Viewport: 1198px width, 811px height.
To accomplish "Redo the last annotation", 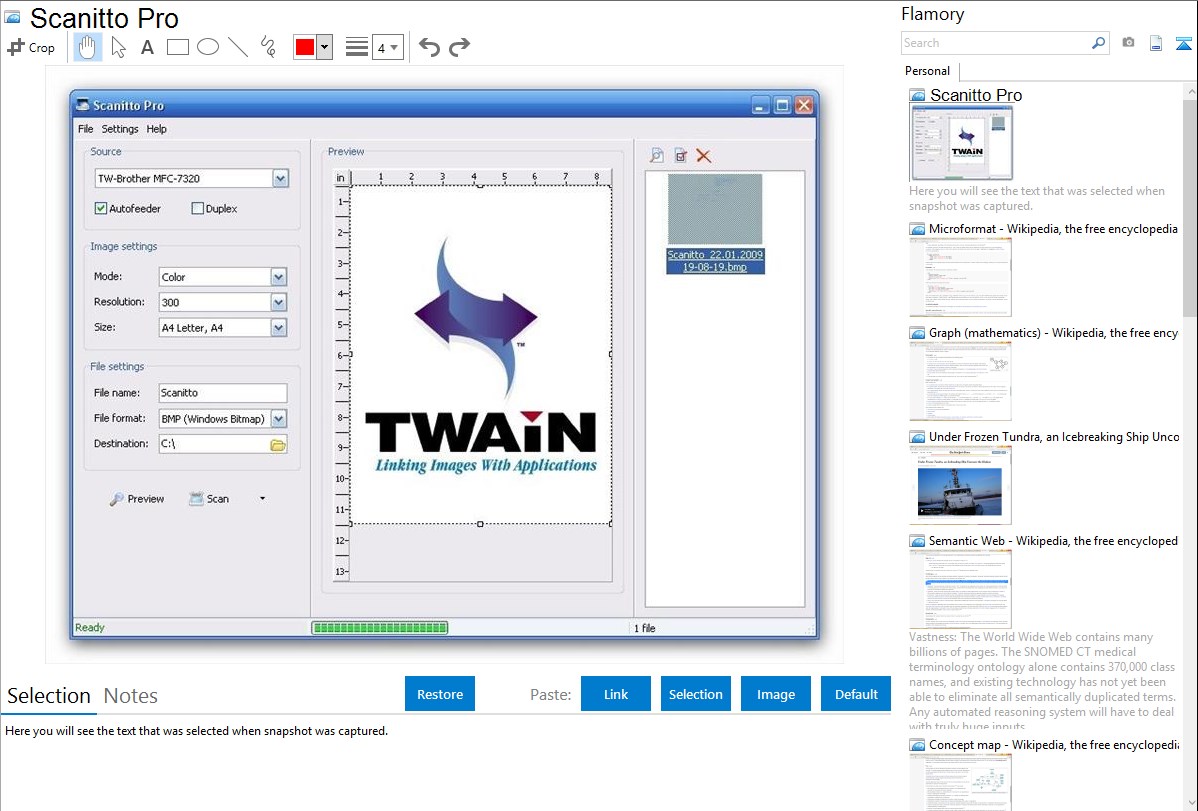I will pos(459,47).
